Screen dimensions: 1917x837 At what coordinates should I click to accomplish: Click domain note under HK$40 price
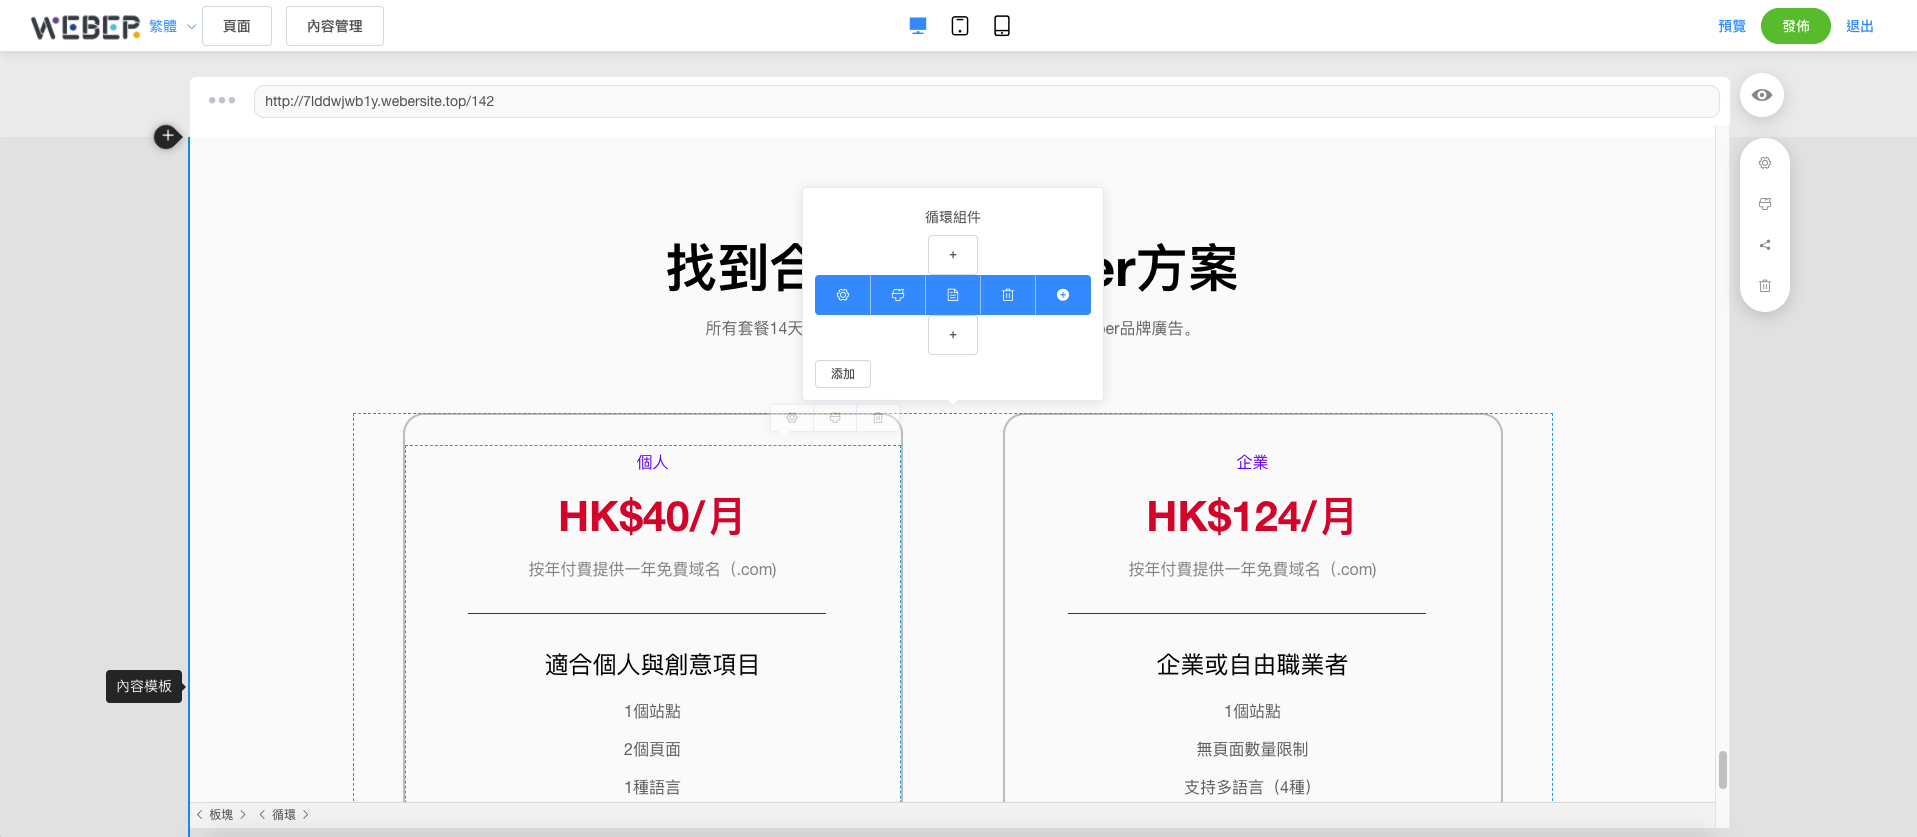652,569
